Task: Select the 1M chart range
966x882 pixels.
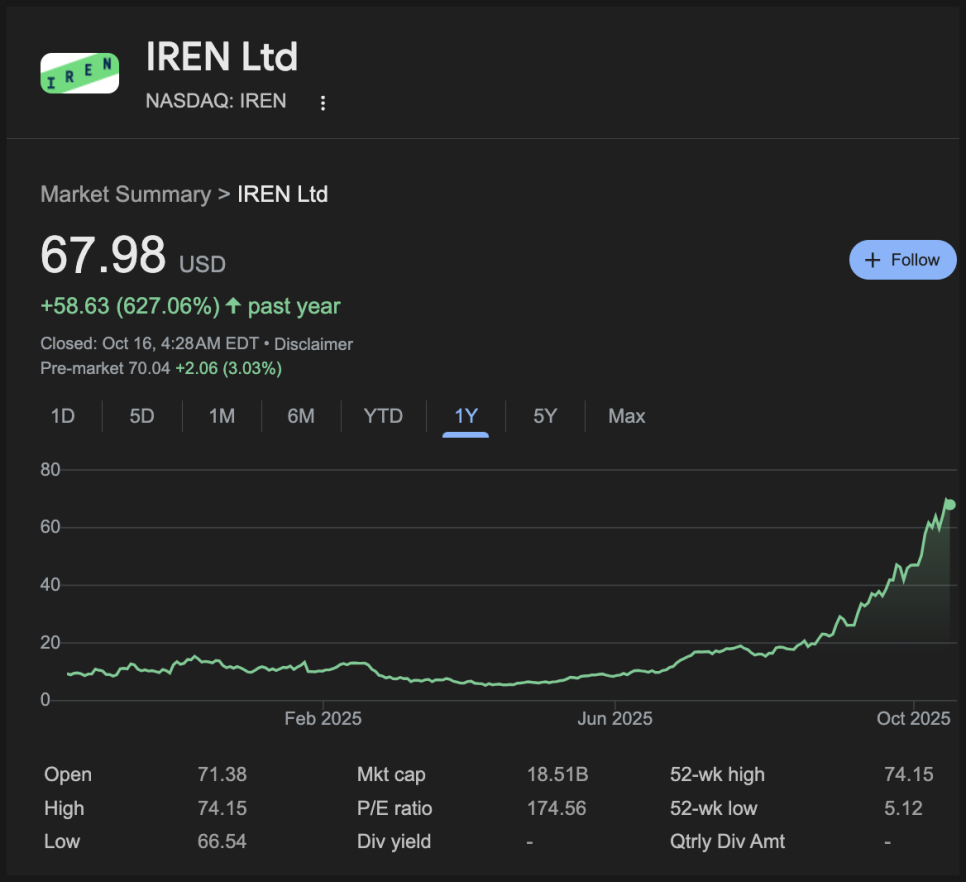Action: 222,416
